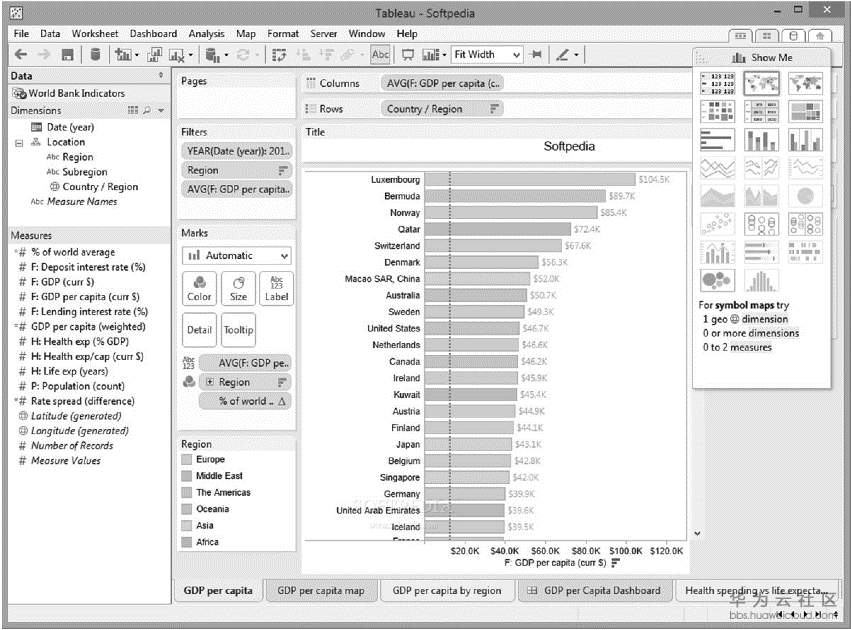
Task: Click AVG(F: GDP per capita) pill on Columns
Action: tap(442, 83)
